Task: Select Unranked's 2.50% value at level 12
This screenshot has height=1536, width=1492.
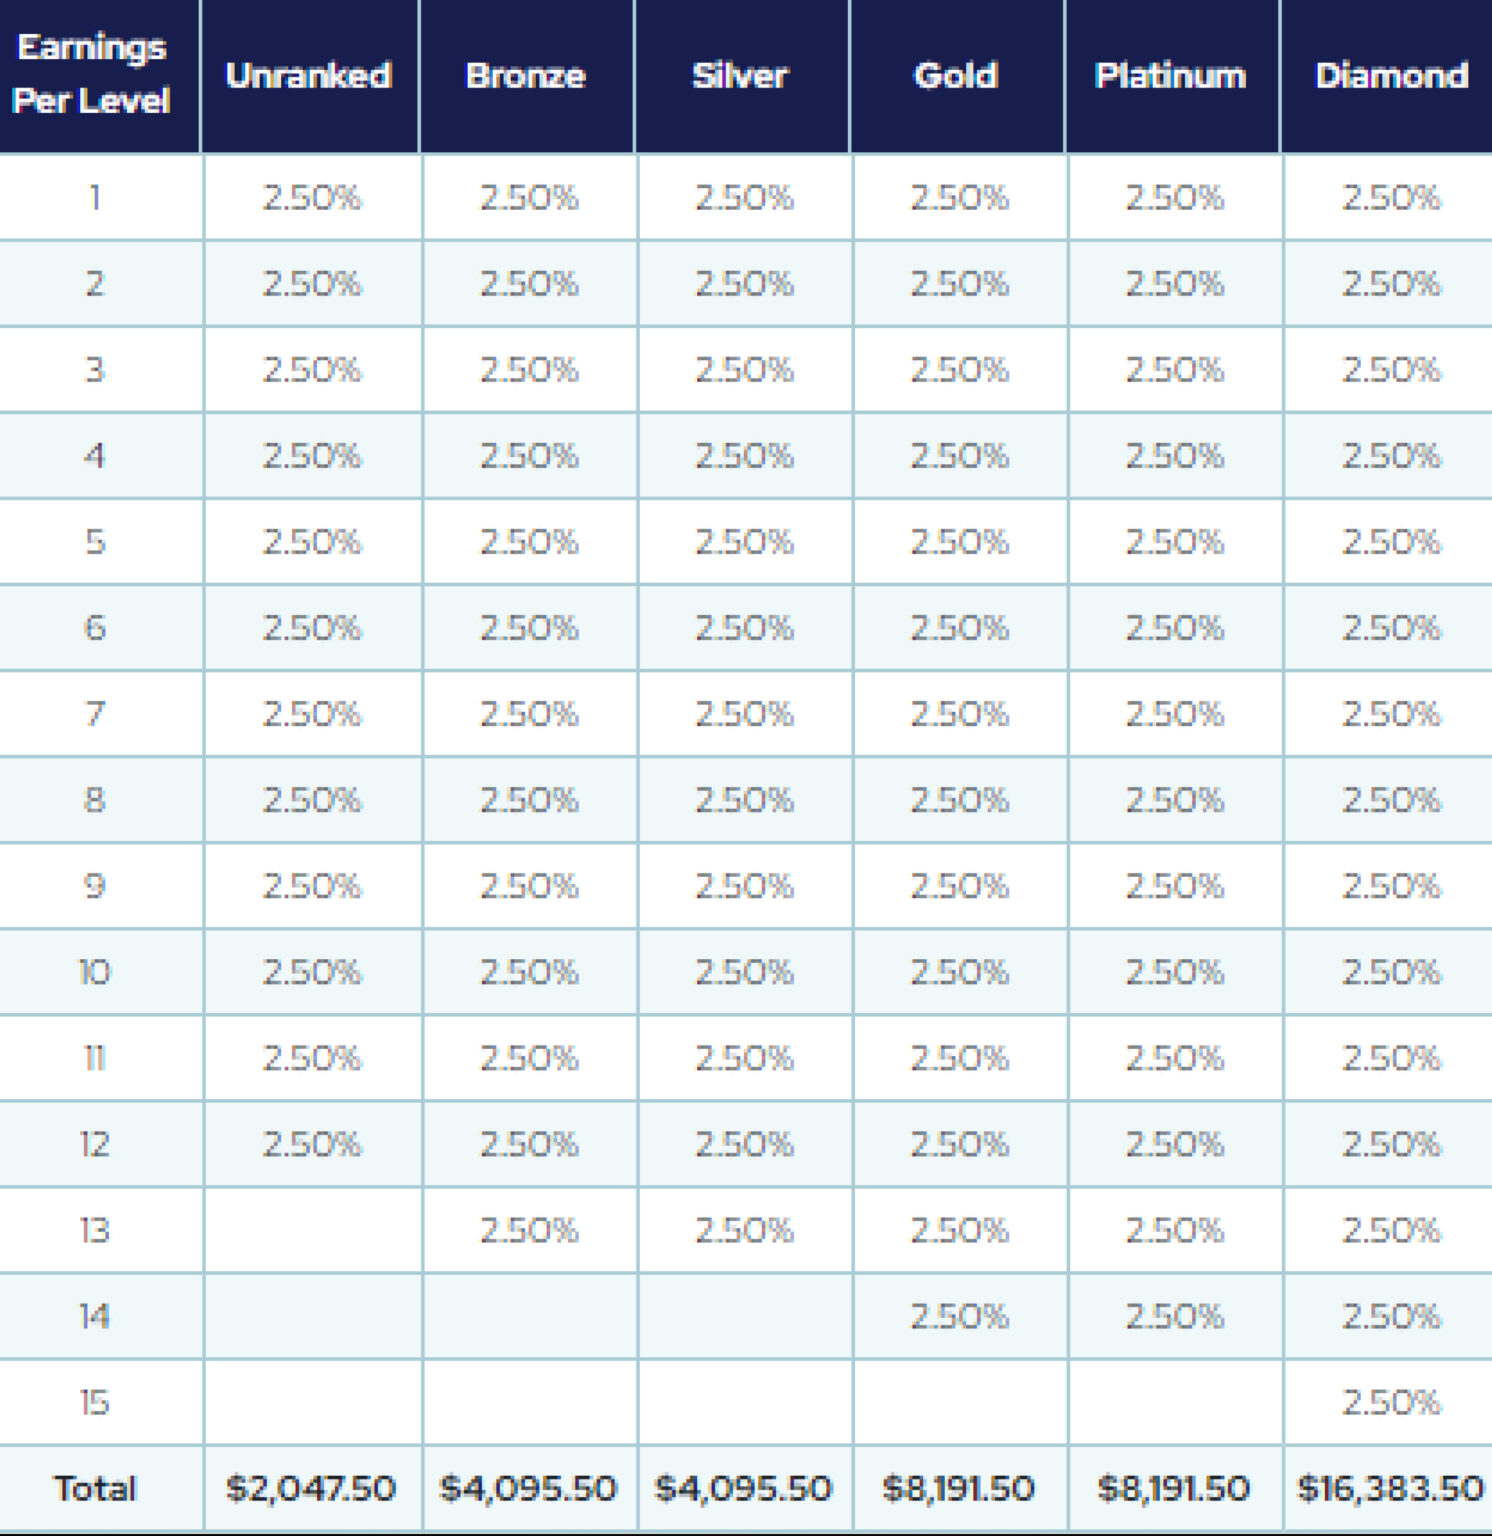Action: 312,1144
